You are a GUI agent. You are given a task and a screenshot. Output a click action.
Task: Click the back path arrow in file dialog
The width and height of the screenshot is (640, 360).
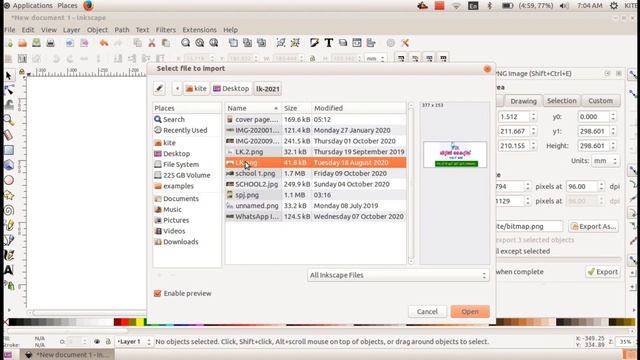177,89
